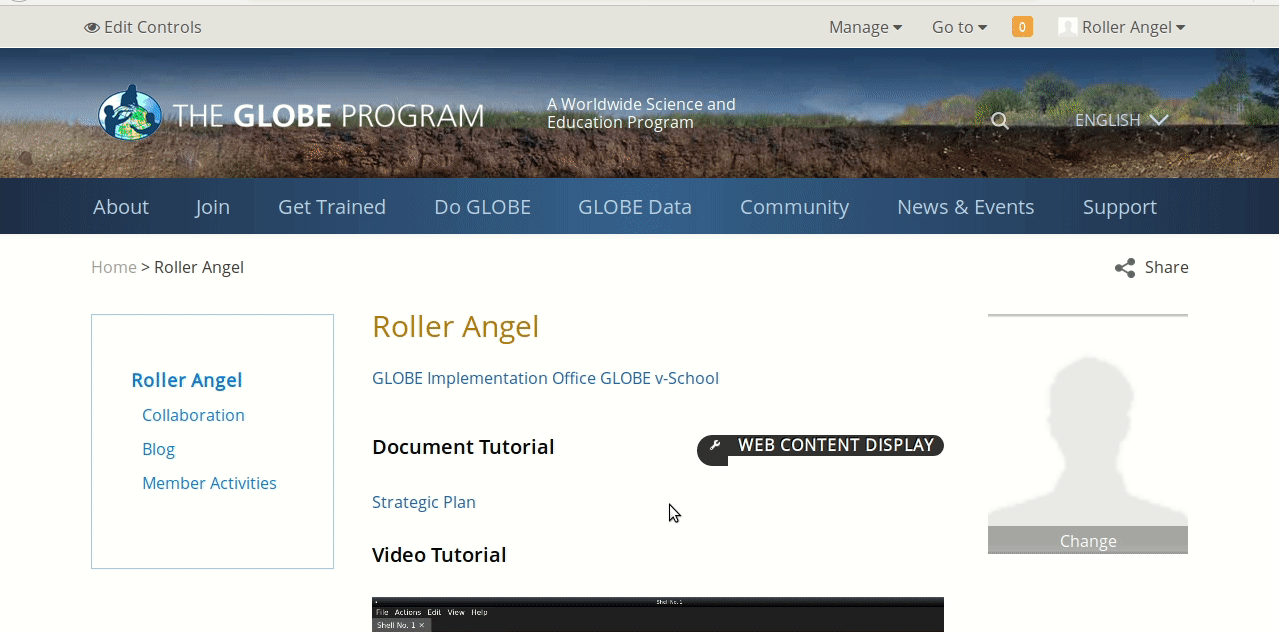The height and width of the screenshot is (632, 1279).
Task: Open the About navigation menu
Action: pos(121,207)
